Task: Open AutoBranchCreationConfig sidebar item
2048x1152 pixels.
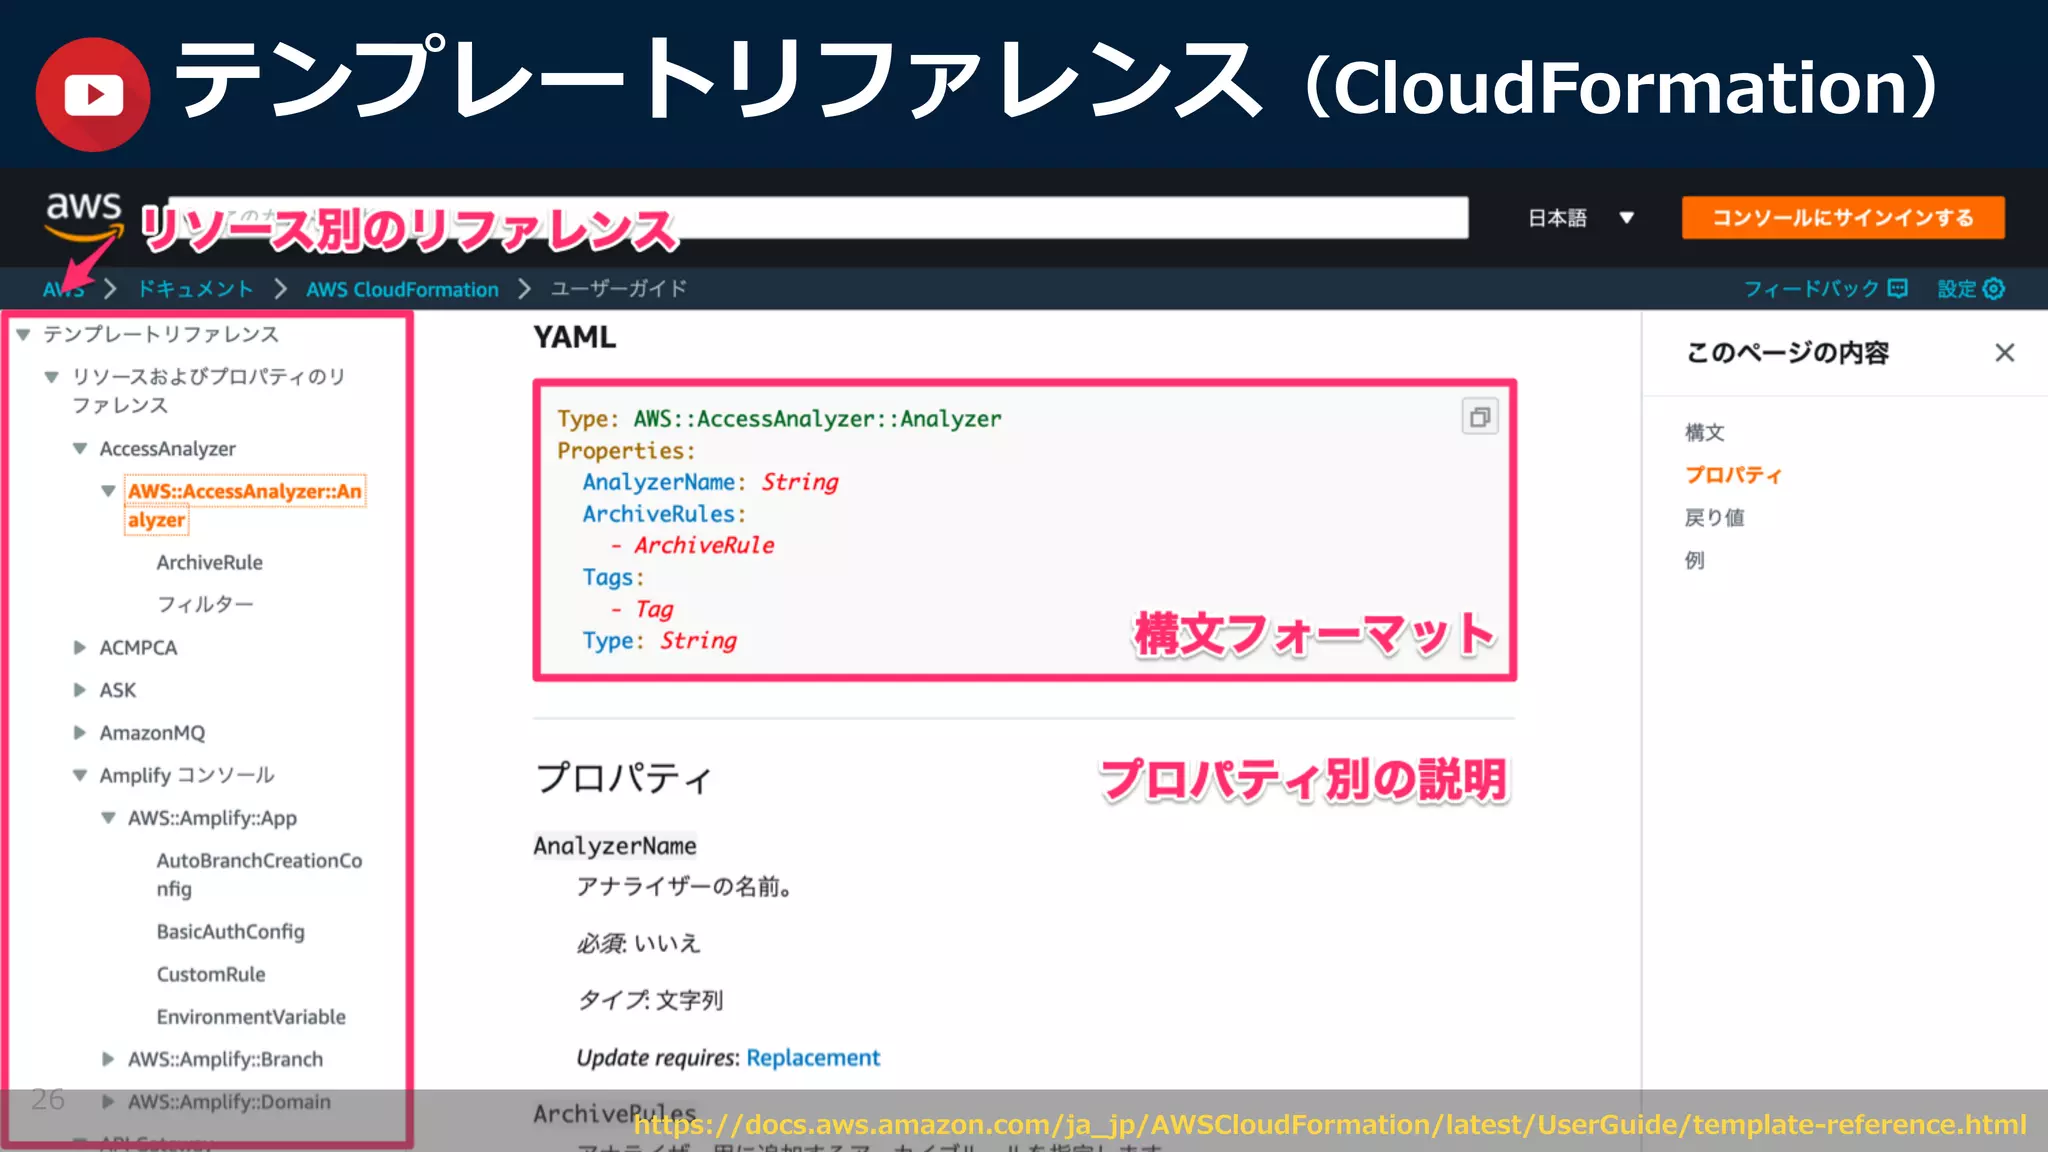Action: pyautogui.click(x=259, y=874)
